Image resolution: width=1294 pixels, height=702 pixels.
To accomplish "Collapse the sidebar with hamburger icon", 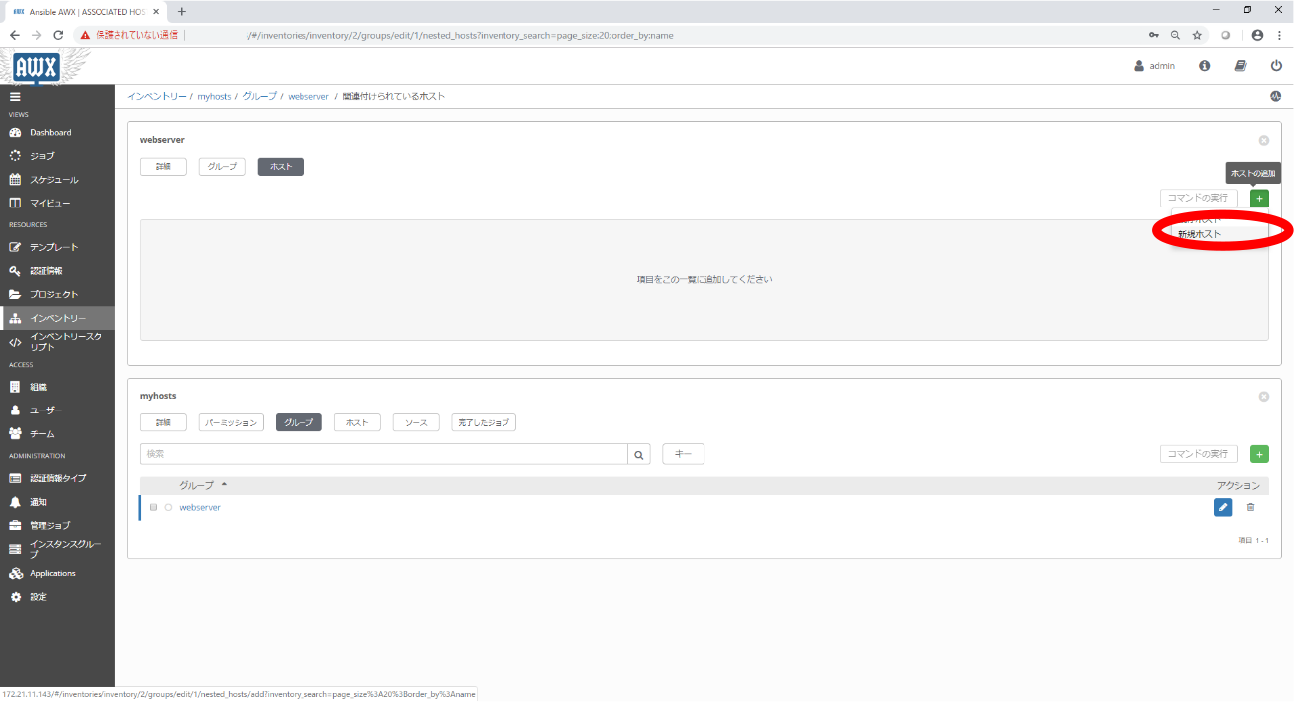I will (15, 97).
